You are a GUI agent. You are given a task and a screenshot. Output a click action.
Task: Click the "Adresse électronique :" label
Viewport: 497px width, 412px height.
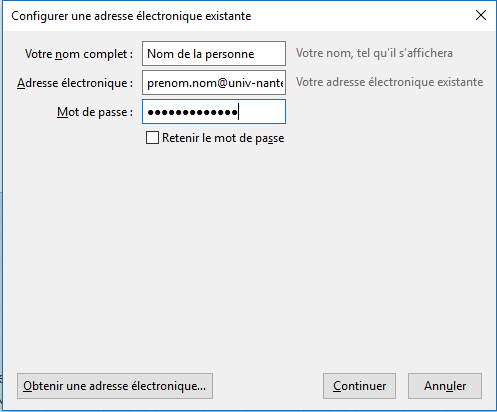click(x=75, y=83)
